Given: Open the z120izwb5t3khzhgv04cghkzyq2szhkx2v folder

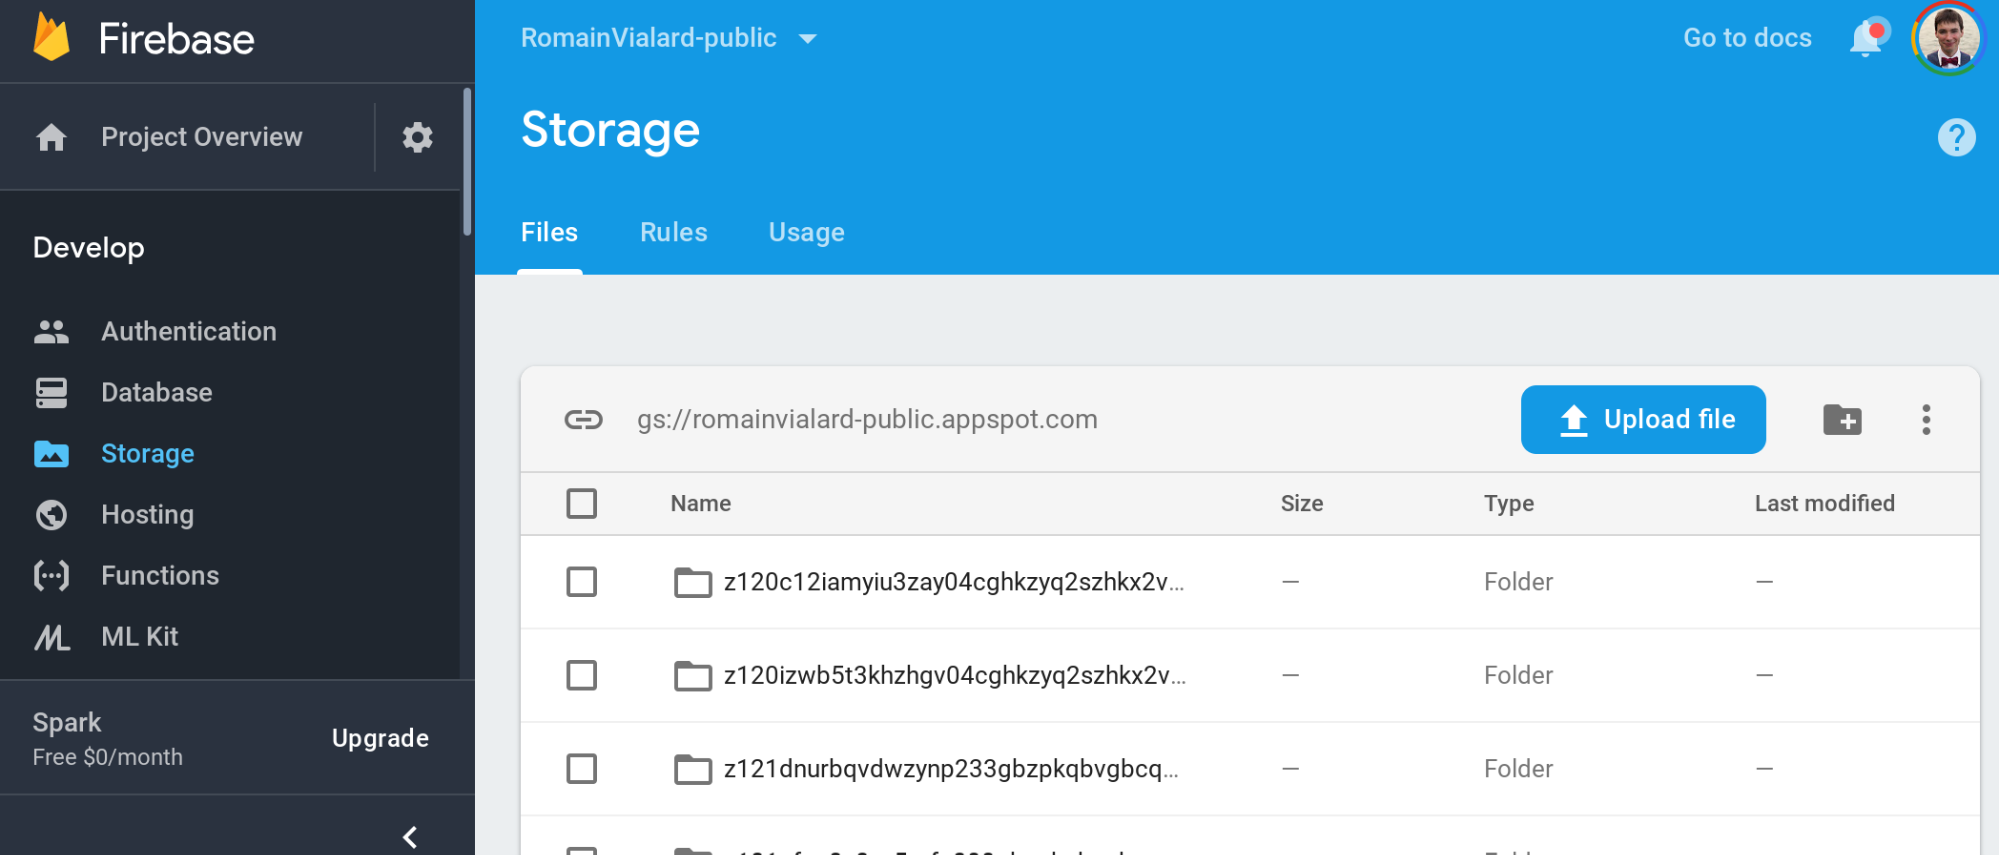Looking at the screenshot, I should (x=954, y=676).
